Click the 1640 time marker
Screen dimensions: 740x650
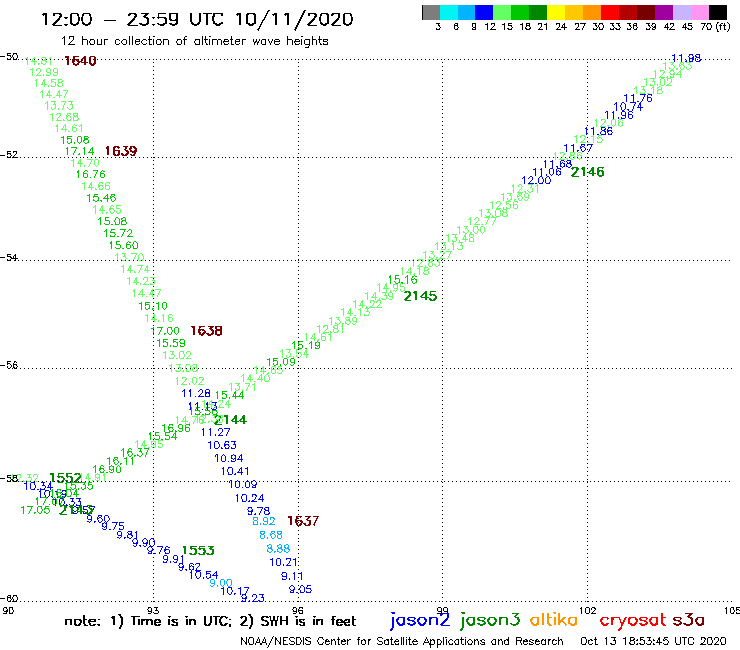(80, 60)
